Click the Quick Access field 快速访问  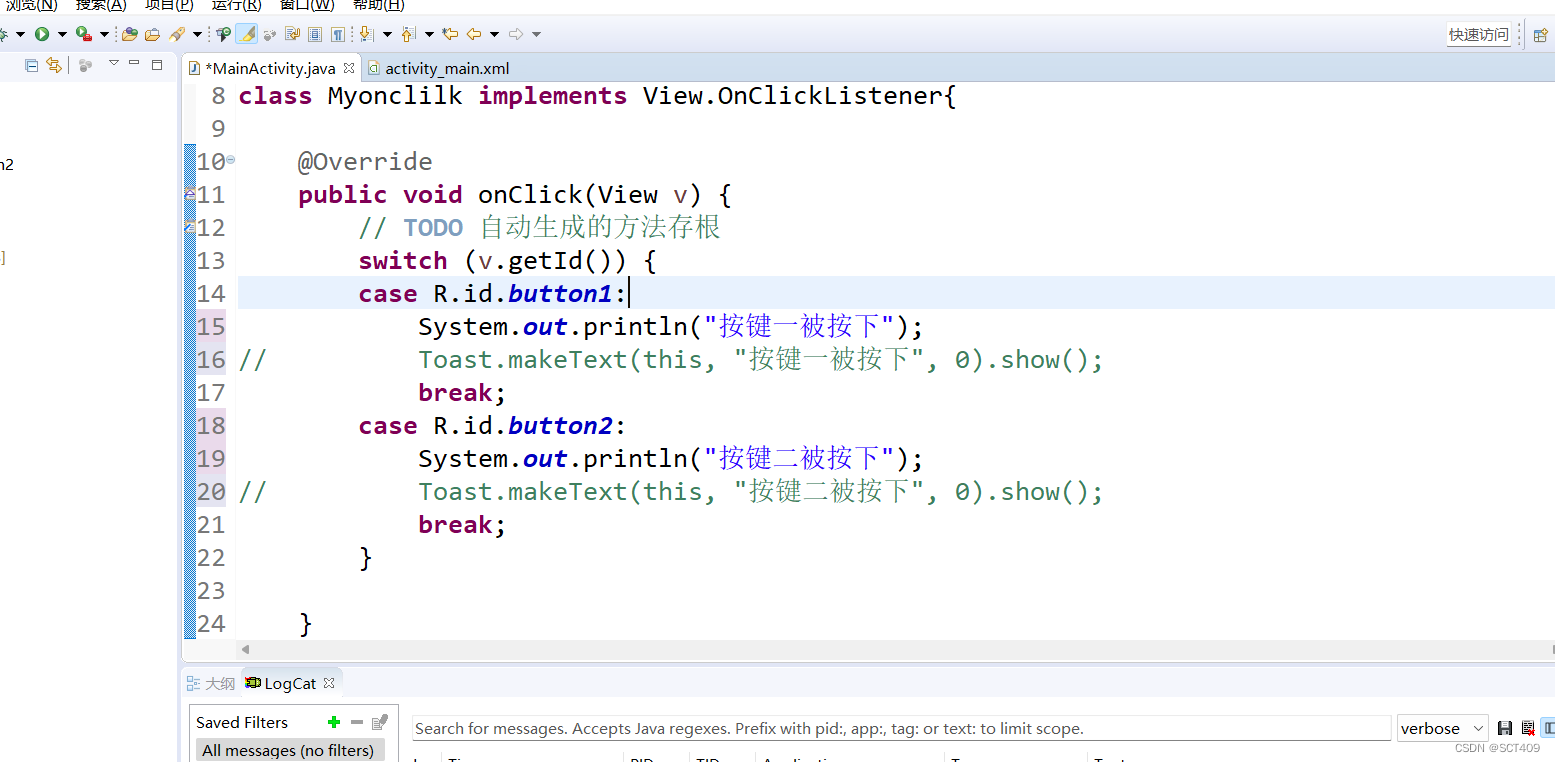tap(1479, 34)
